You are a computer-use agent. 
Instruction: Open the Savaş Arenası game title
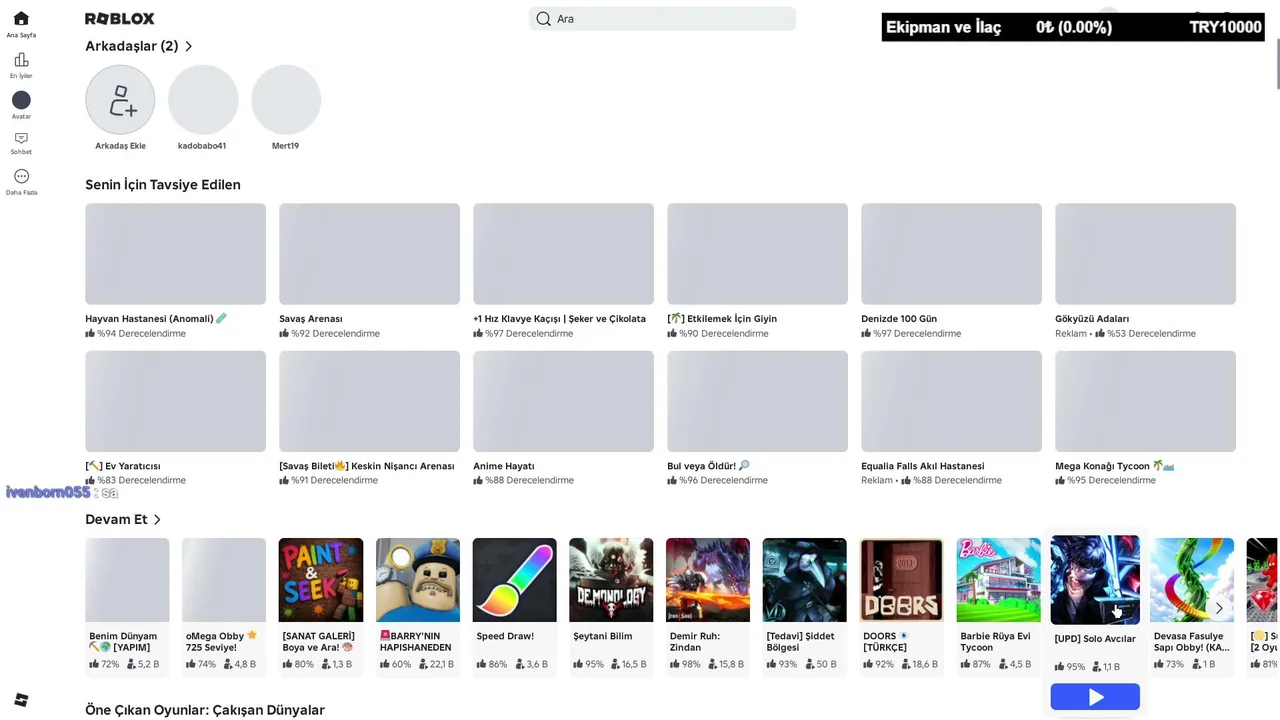pyautogui.click(x=311, y=319)
